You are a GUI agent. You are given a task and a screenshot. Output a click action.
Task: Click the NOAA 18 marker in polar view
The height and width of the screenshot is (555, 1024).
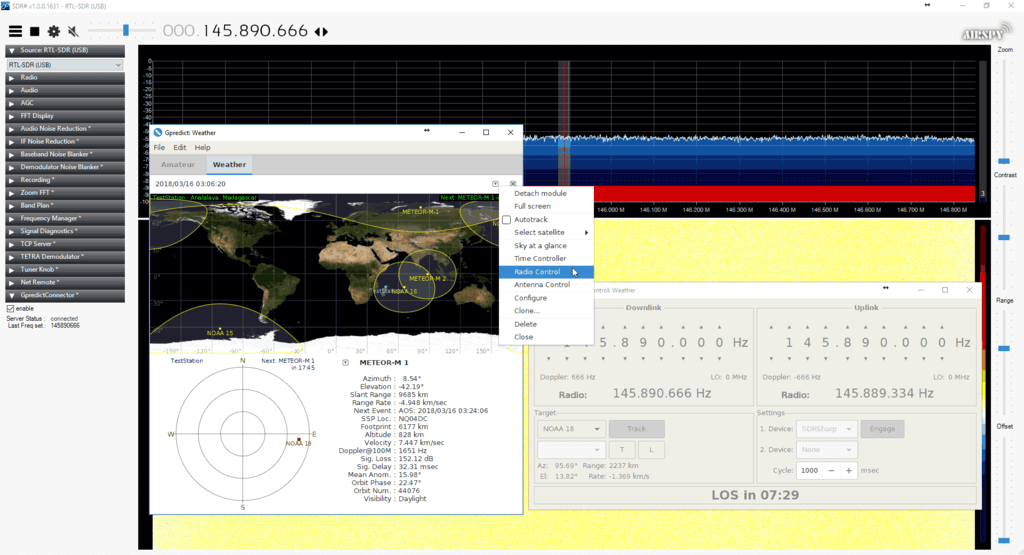(298, 442)
